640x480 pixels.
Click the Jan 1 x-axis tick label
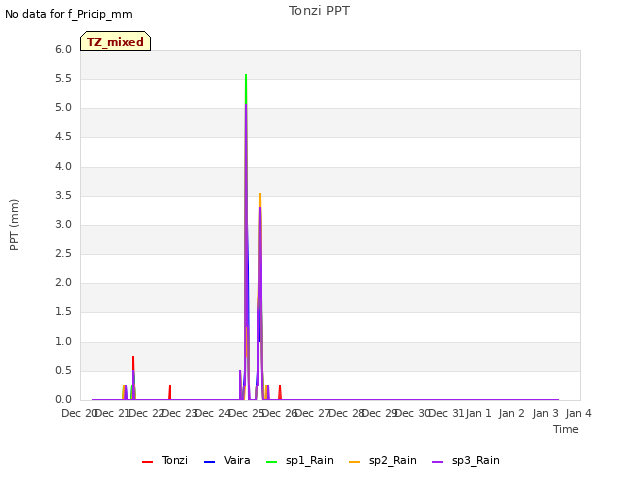tap(478, 414)
